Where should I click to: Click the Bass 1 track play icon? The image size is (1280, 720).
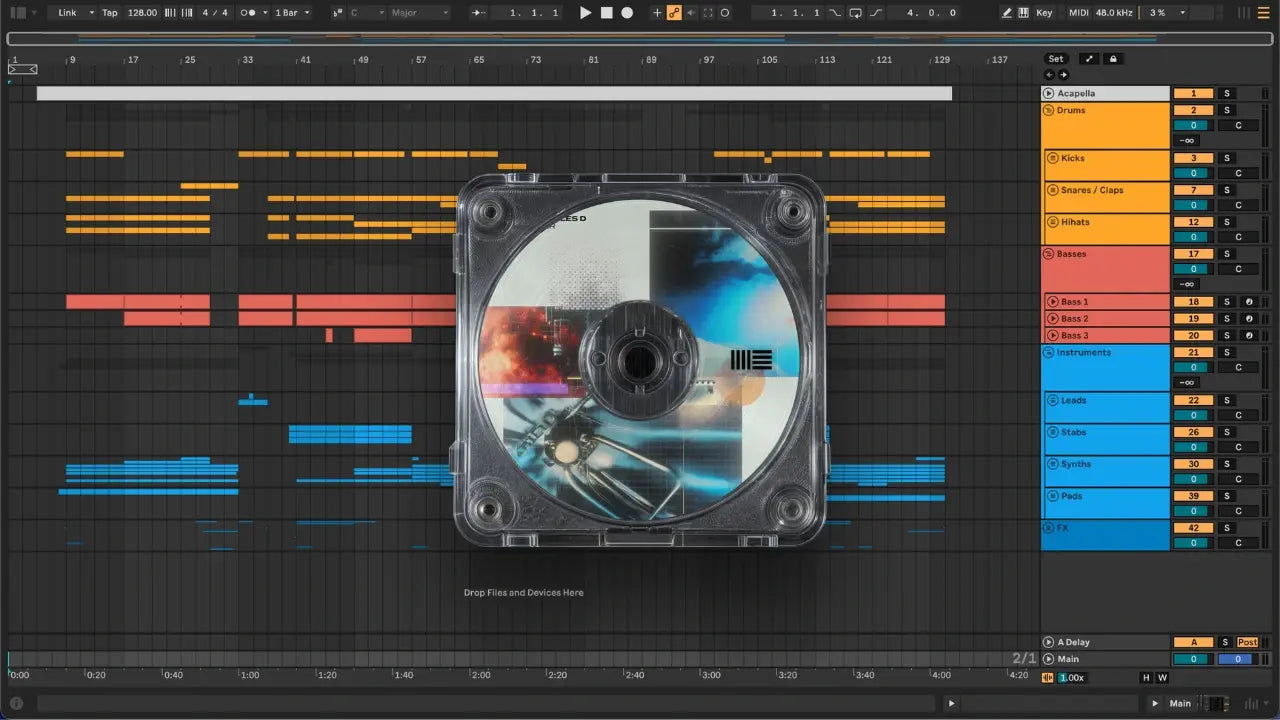click(1052, 302)
